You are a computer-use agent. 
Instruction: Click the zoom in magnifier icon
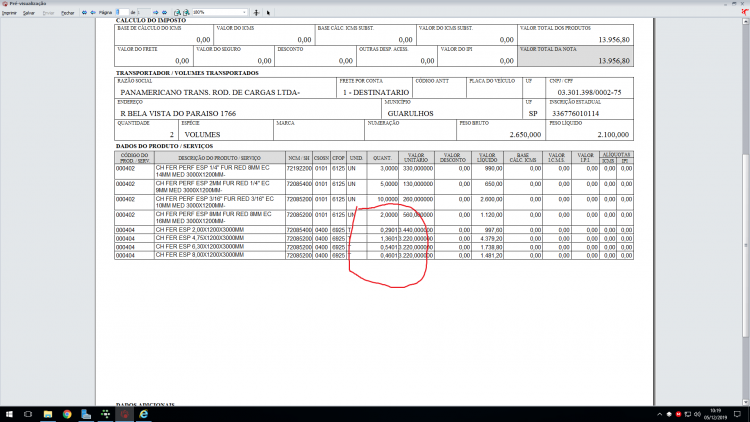[x=186, y=12]
